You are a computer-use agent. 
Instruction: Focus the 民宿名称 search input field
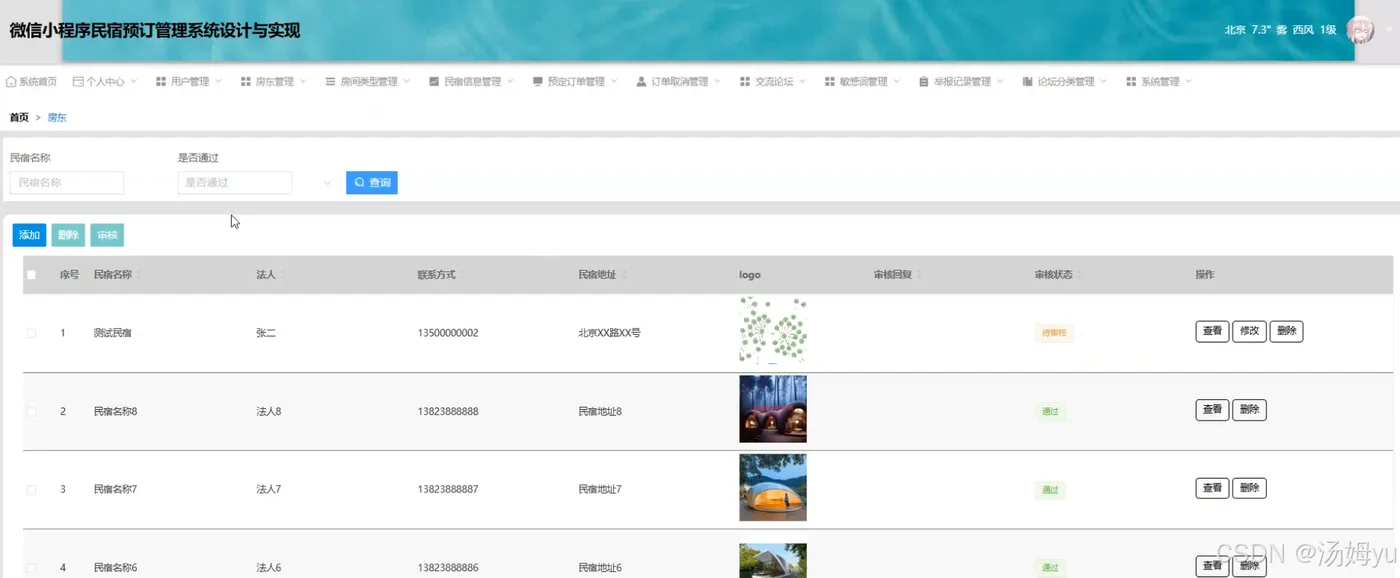pyautogui.click(x=67, y=183)
